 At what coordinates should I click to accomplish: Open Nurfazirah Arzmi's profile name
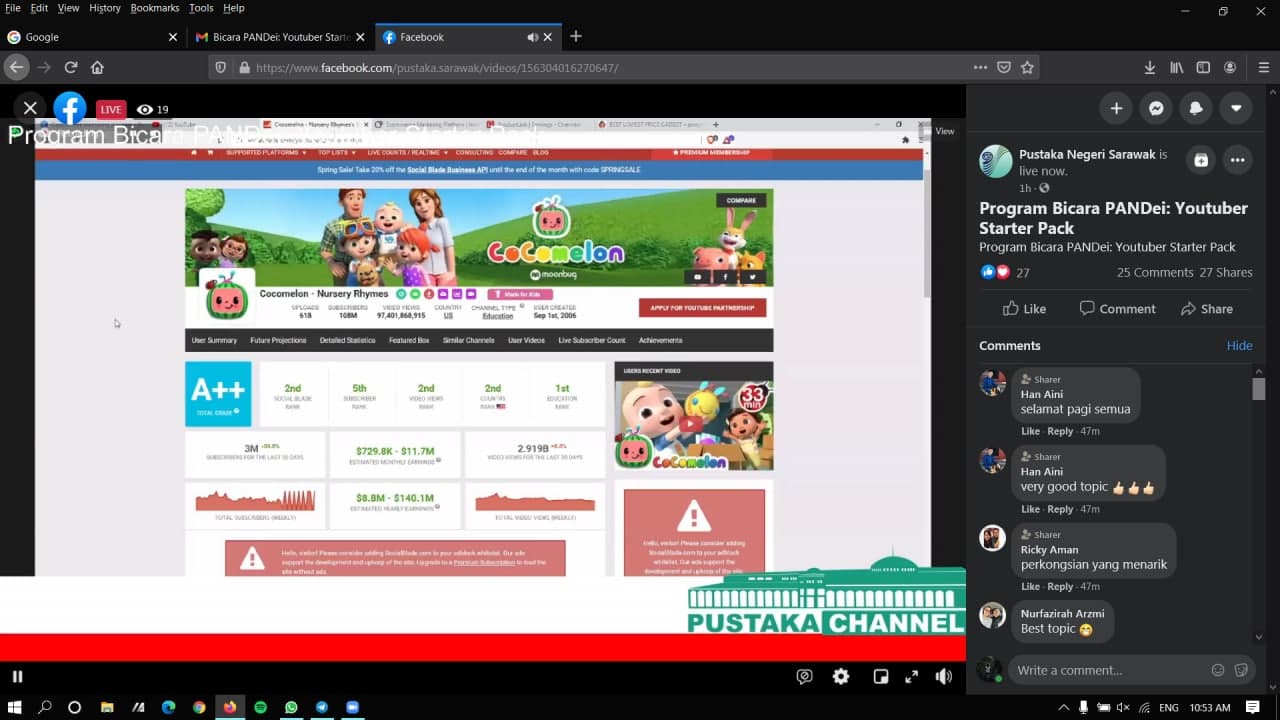click(1062, 613)
